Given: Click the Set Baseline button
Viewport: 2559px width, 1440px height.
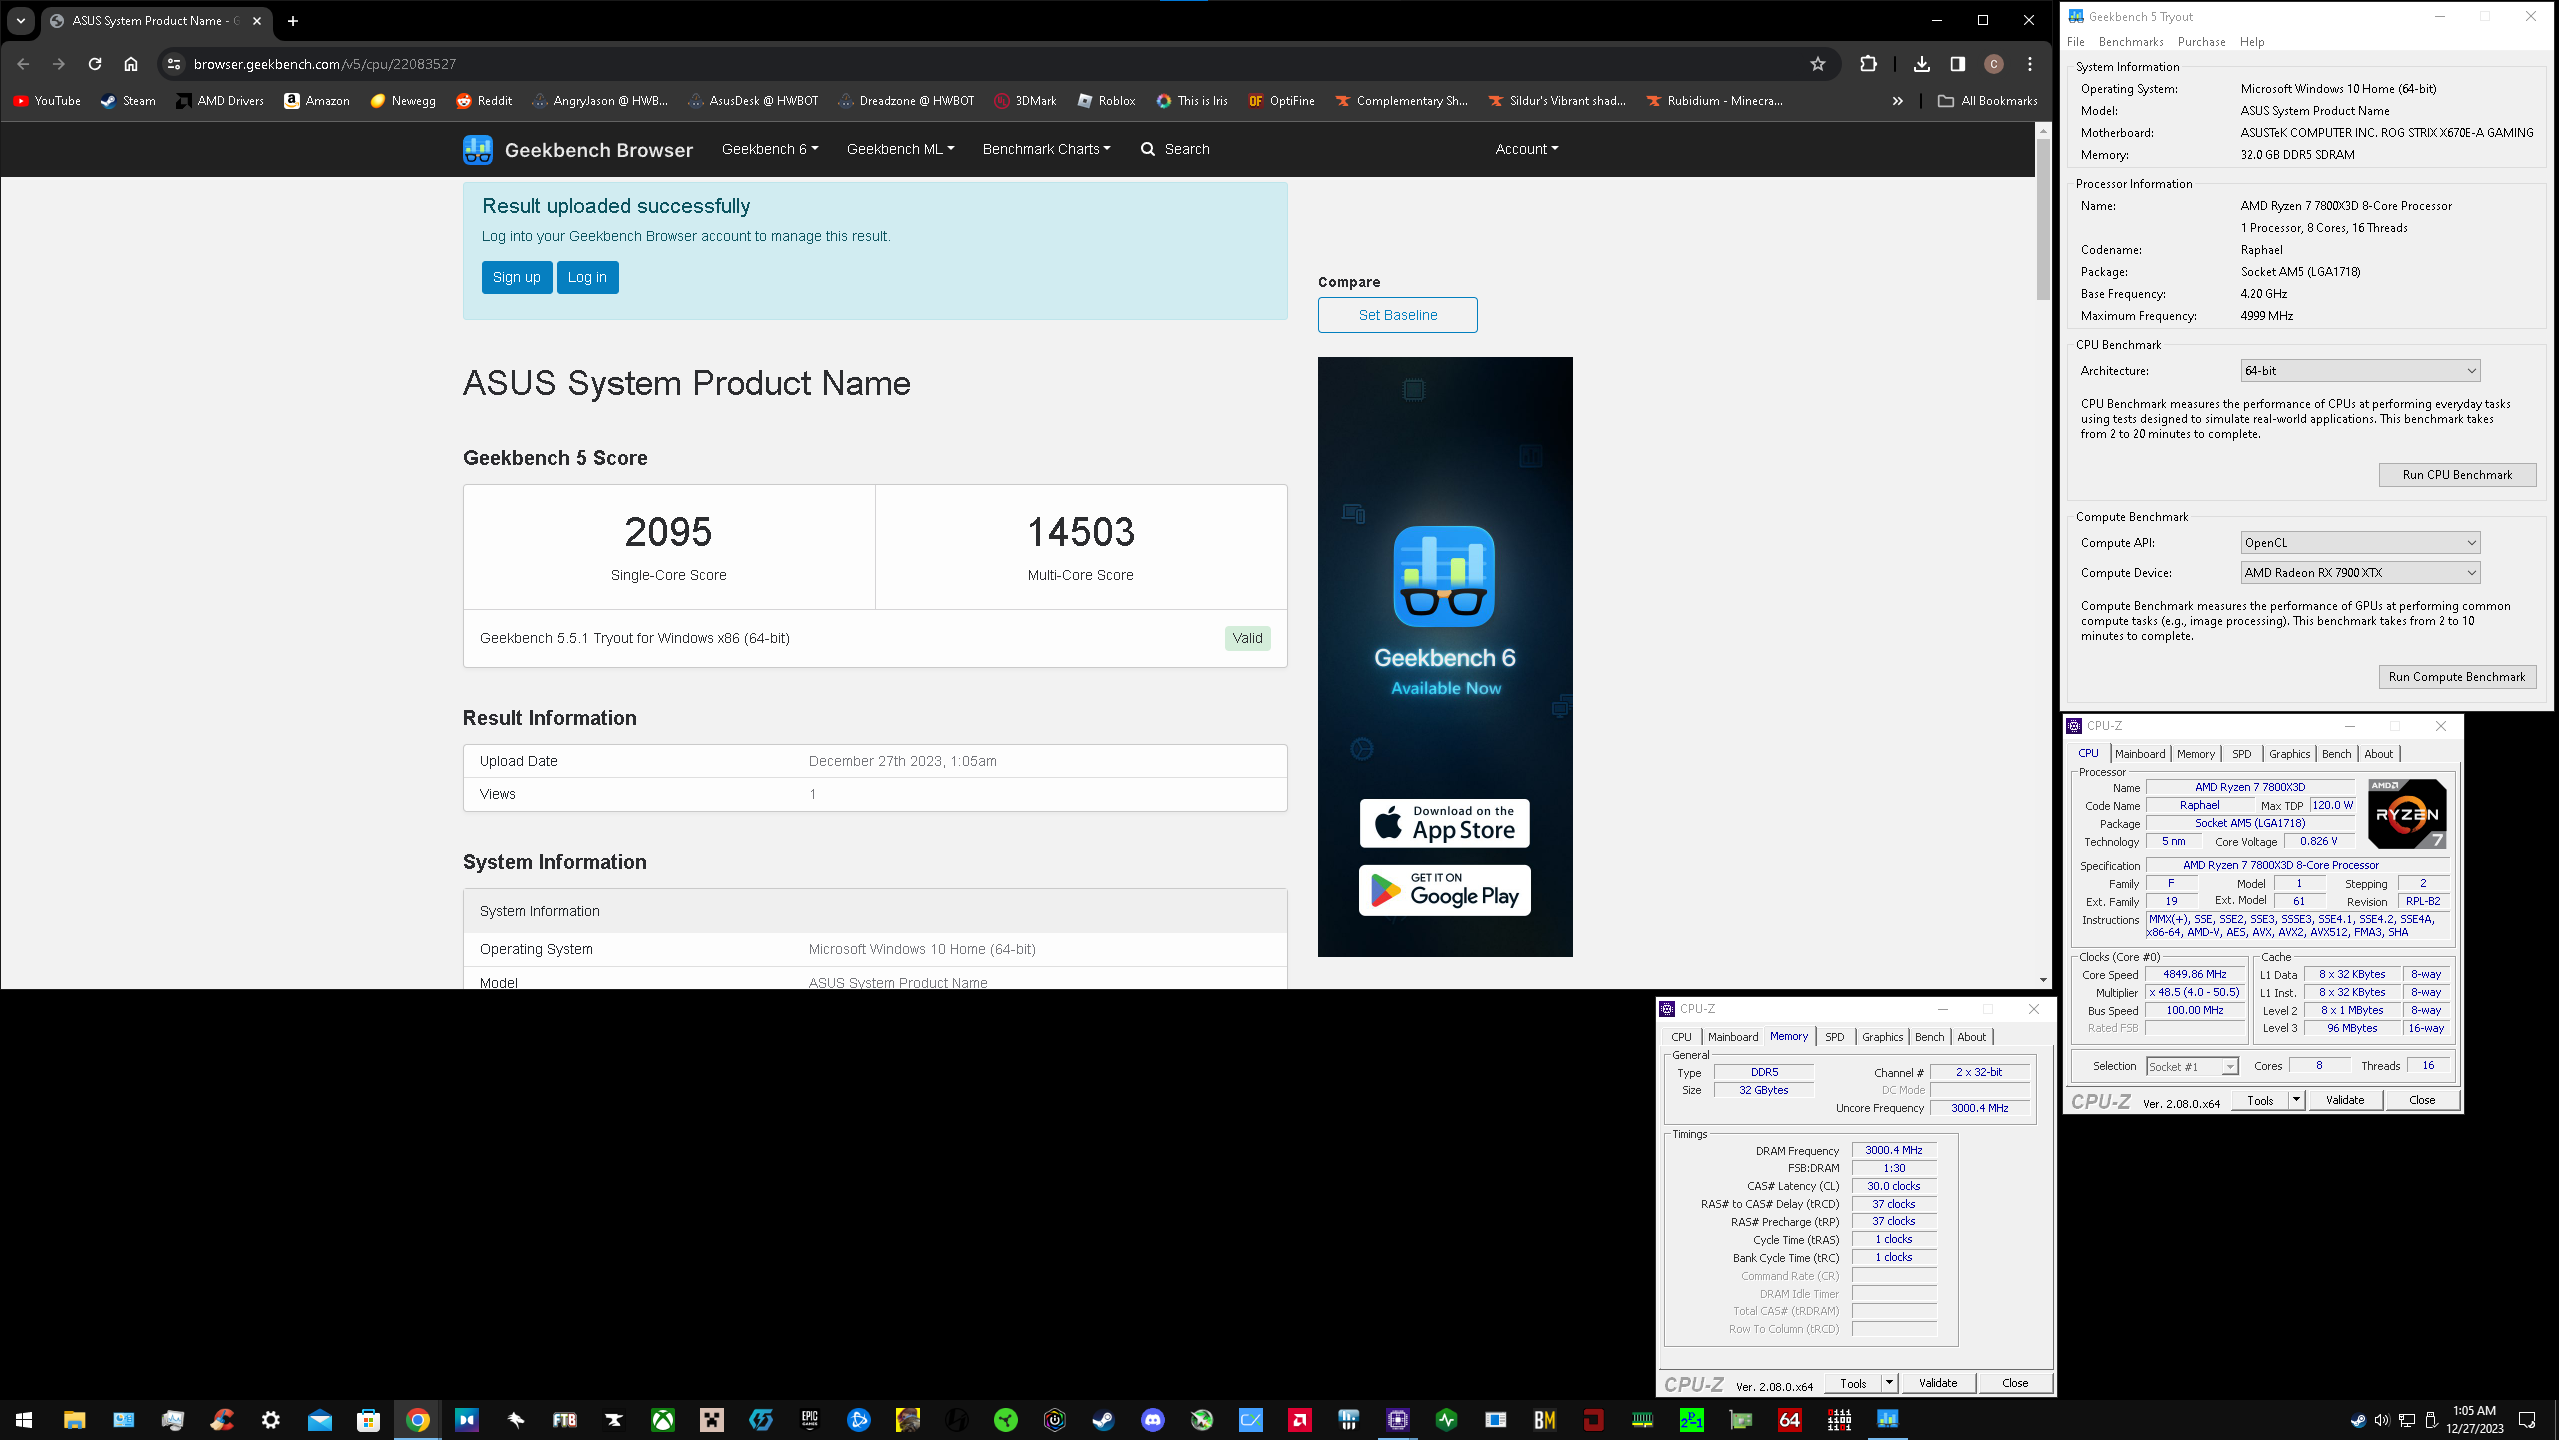Looking at the screenshot, I should click(x=1397, y=315).
